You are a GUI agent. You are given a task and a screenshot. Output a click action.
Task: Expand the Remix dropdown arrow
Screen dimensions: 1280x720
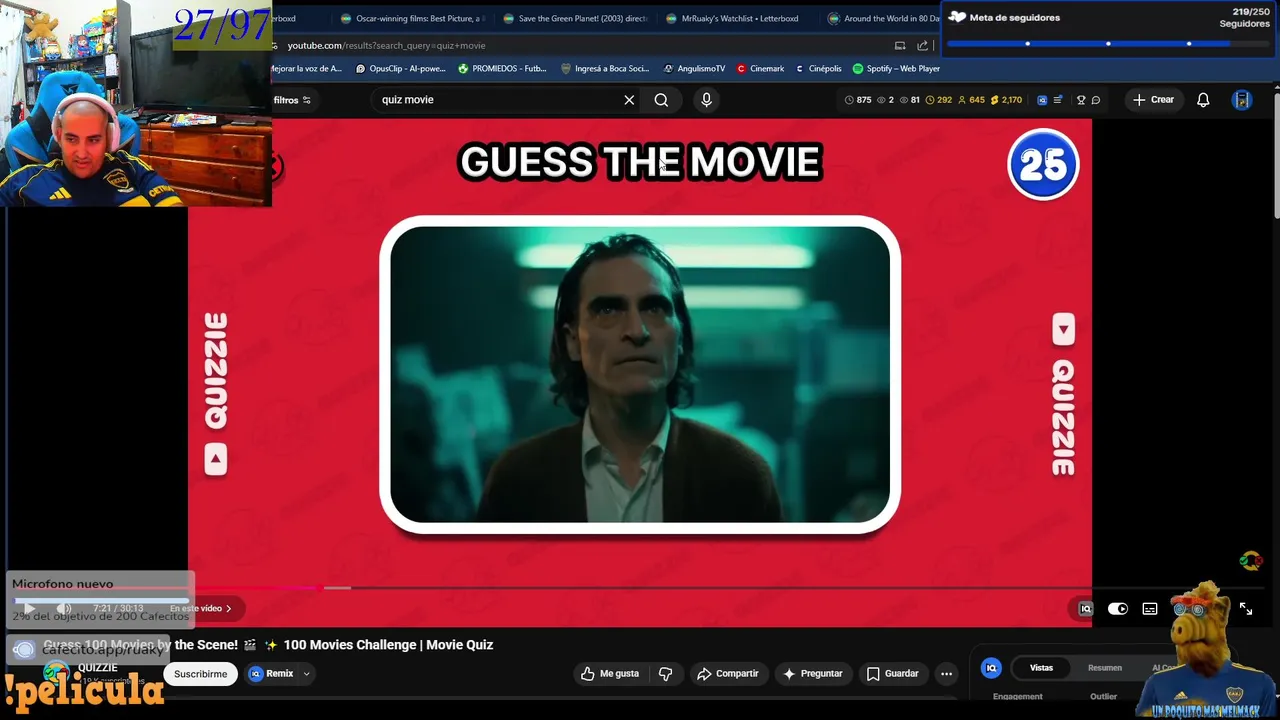point(306,674)
